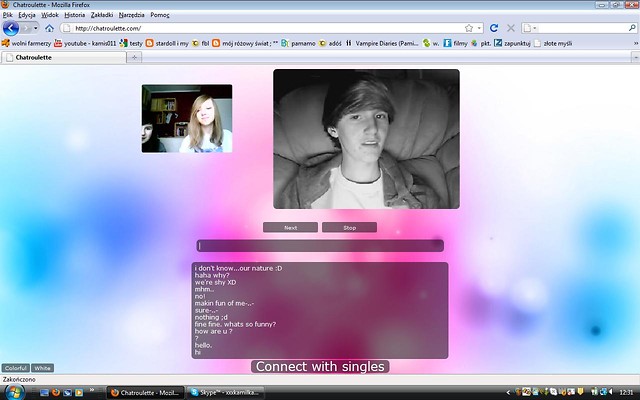Open the Widok menu
The width and height of the screenshot is (640, 400).
point(50,15)
